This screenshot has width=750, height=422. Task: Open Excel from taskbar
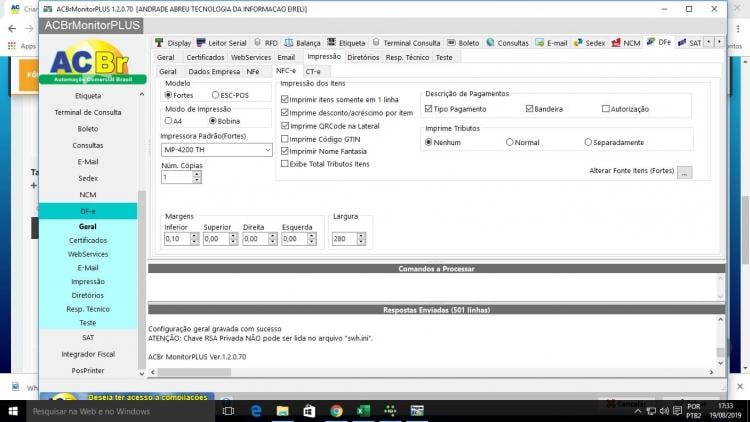pos(363,411)
